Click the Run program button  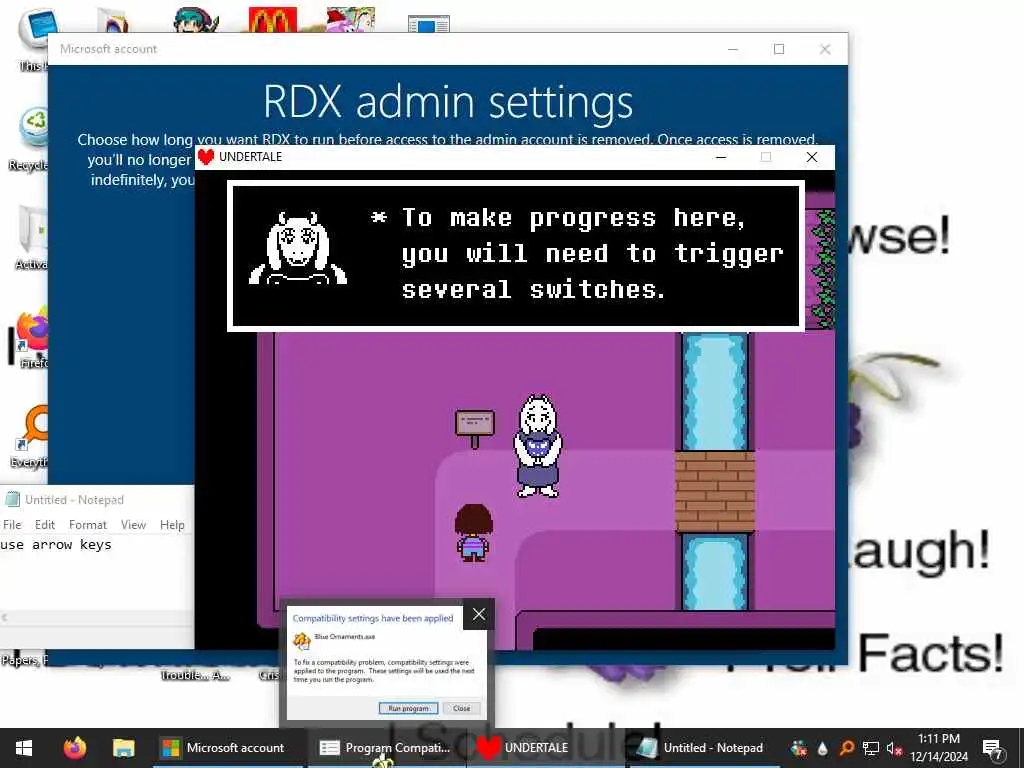(x=408, y=708)
